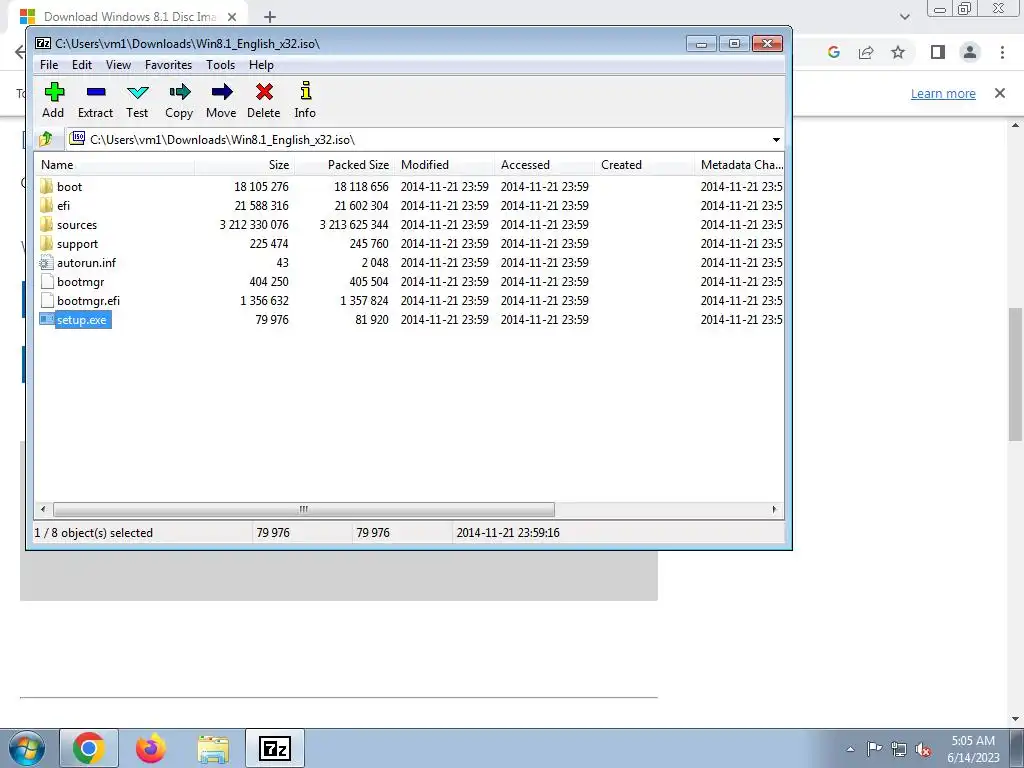Click the Google icon in Chrome's address bar

point(833,52)
